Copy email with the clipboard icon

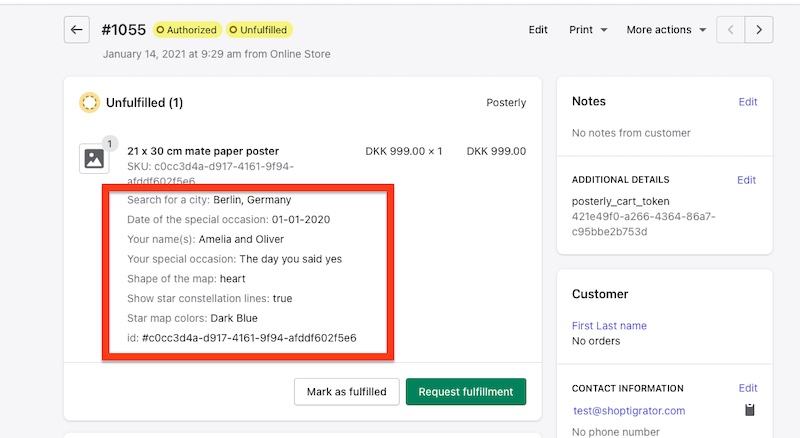749,409
